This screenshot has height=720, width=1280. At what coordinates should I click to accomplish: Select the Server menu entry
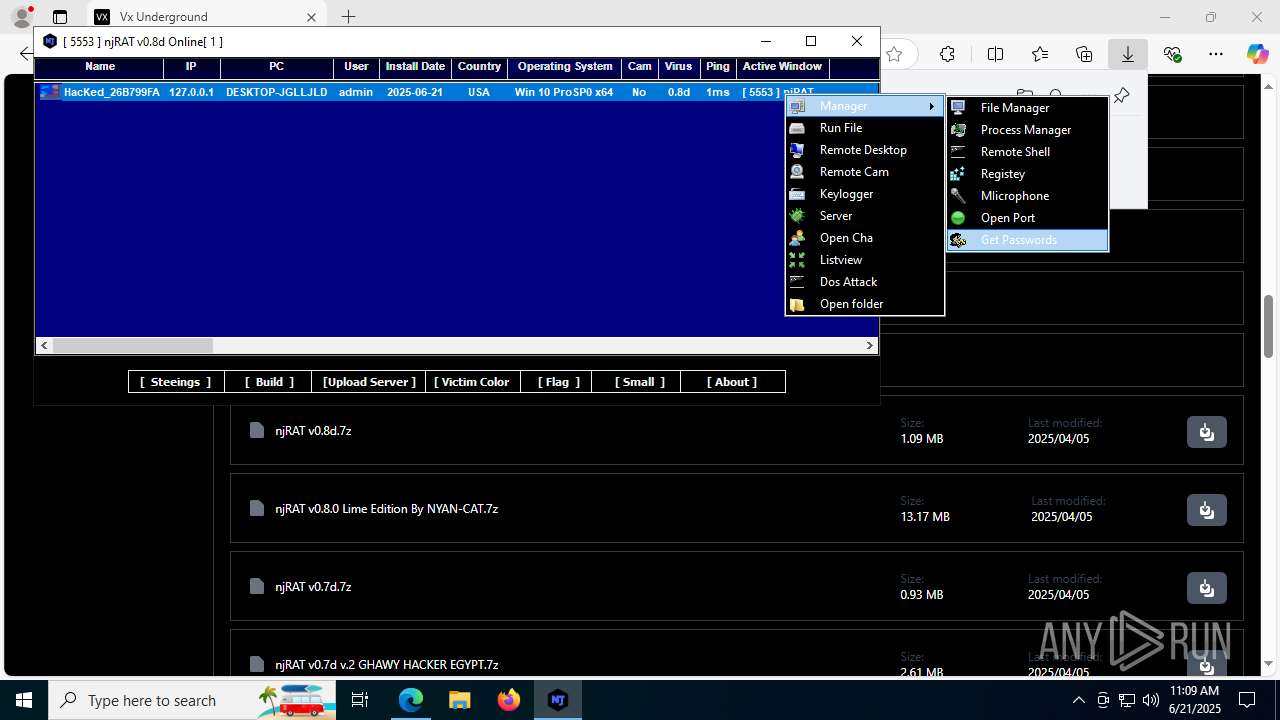[865, 216]
